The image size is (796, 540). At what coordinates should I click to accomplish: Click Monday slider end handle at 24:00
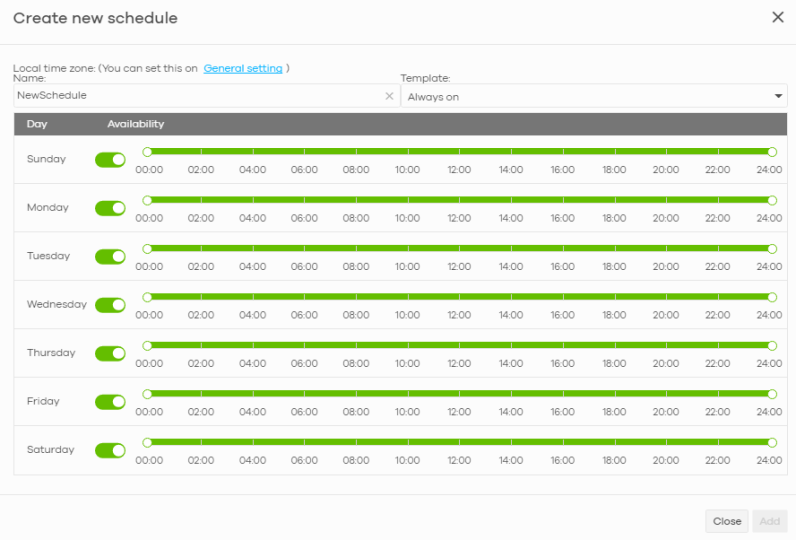click(x=772, y=200)
